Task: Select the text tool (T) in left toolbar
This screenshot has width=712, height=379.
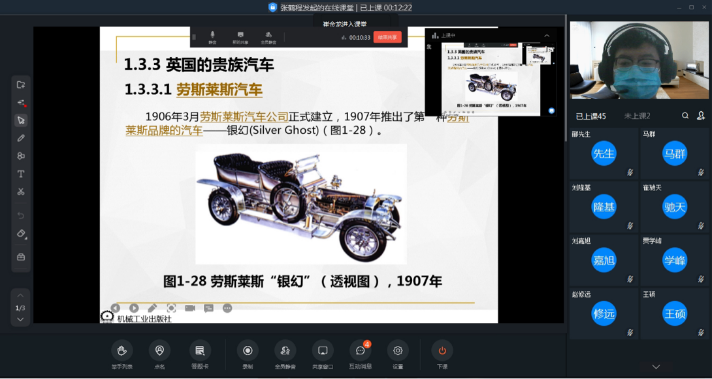Action: (x=21, y=174)
